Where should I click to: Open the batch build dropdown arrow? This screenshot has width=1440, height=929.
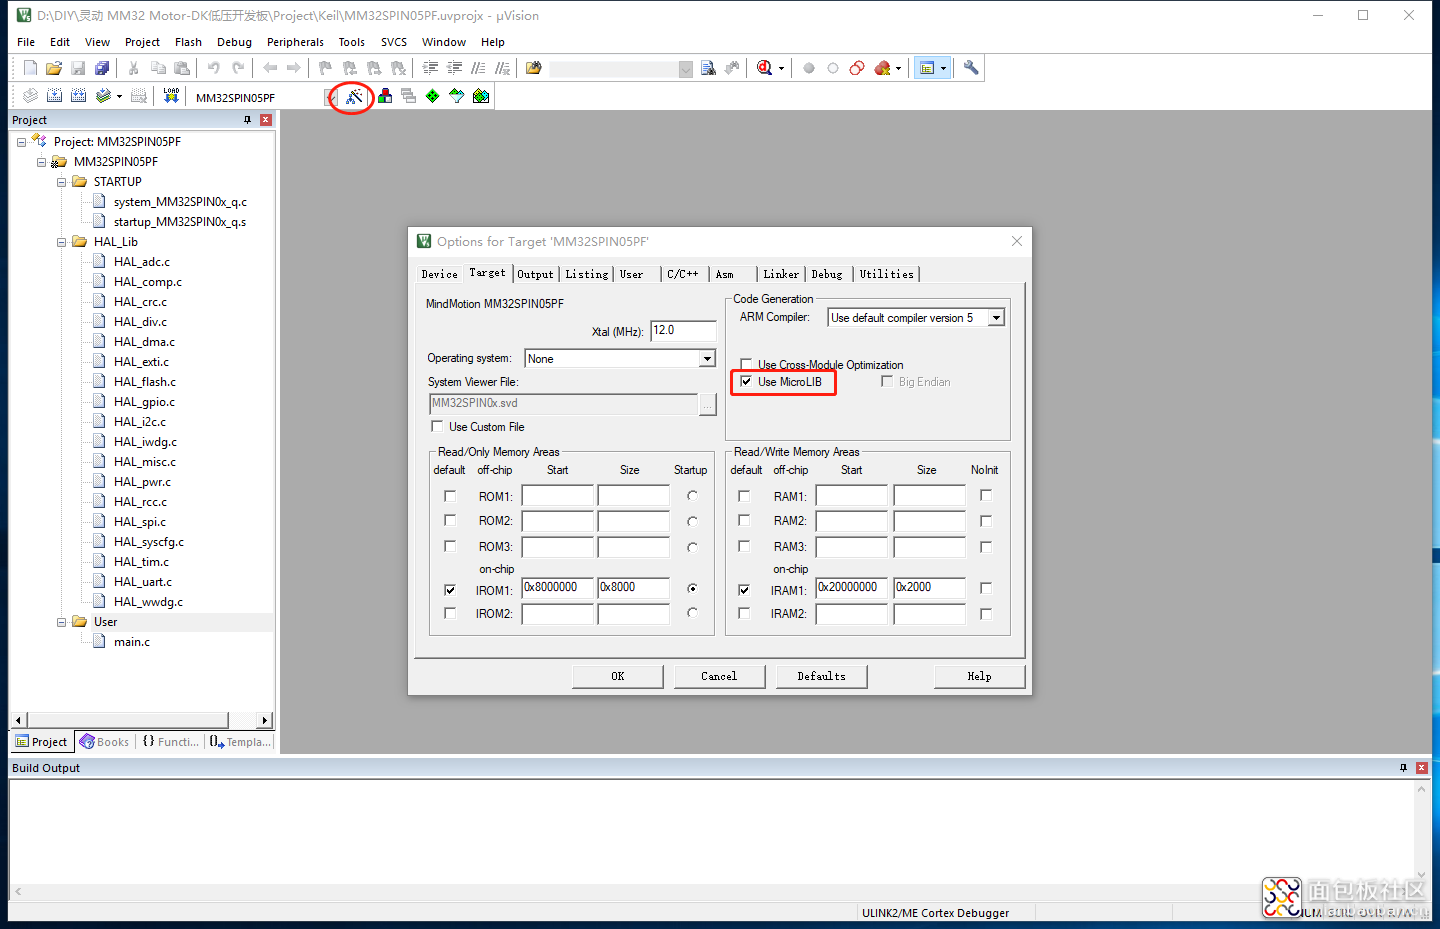click(x=119, y=96)
